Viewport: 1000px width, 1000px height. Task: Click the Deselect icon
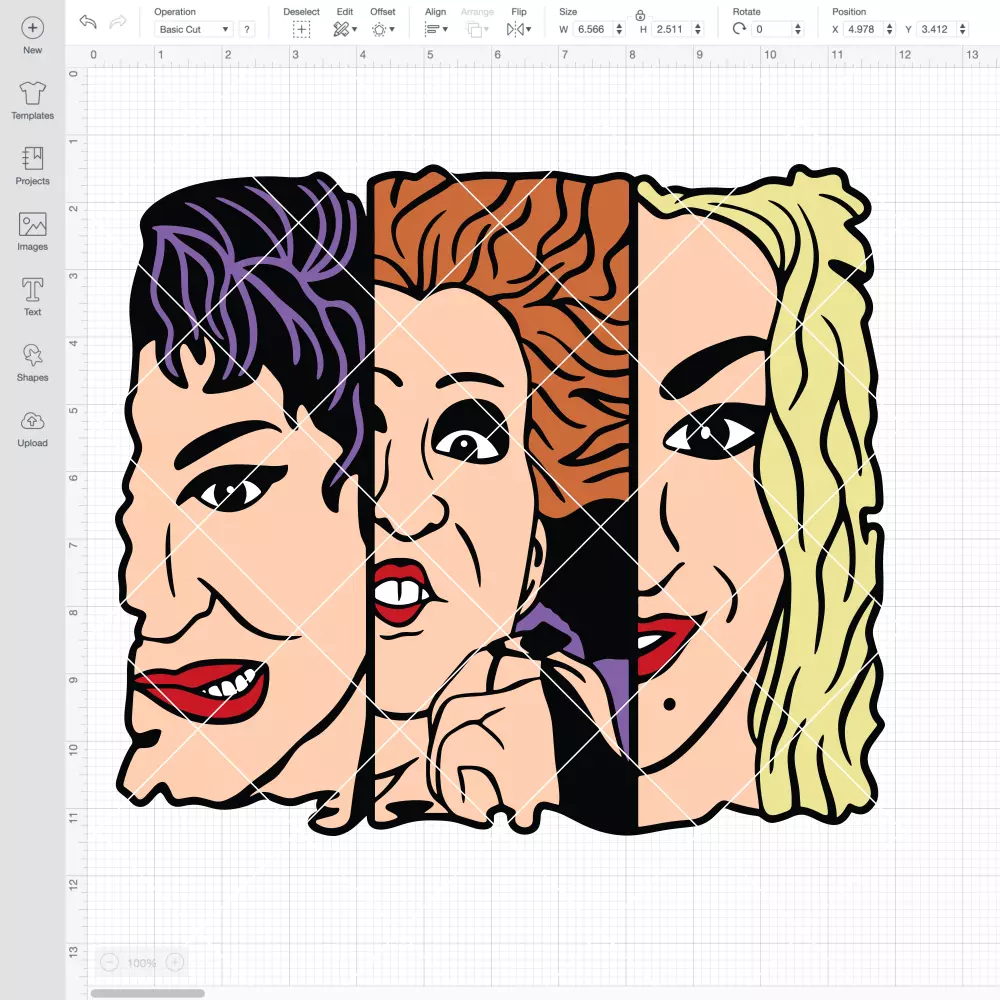302,29
